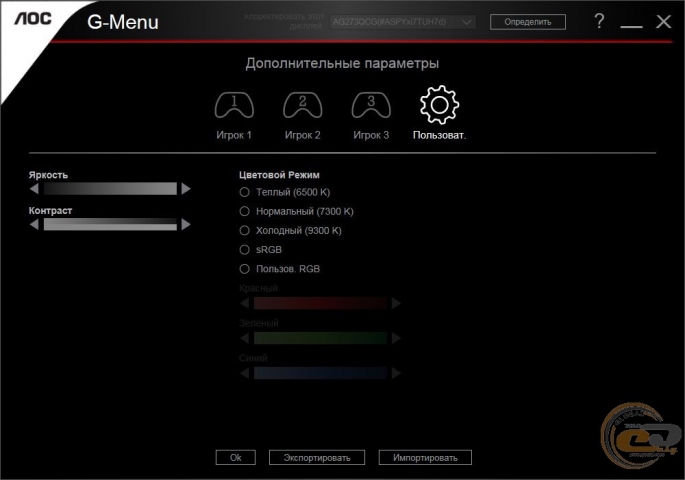Open help with the question mark icon
Image resolution: width=685 pixels, height=480 pixels.
pos(599,21)
